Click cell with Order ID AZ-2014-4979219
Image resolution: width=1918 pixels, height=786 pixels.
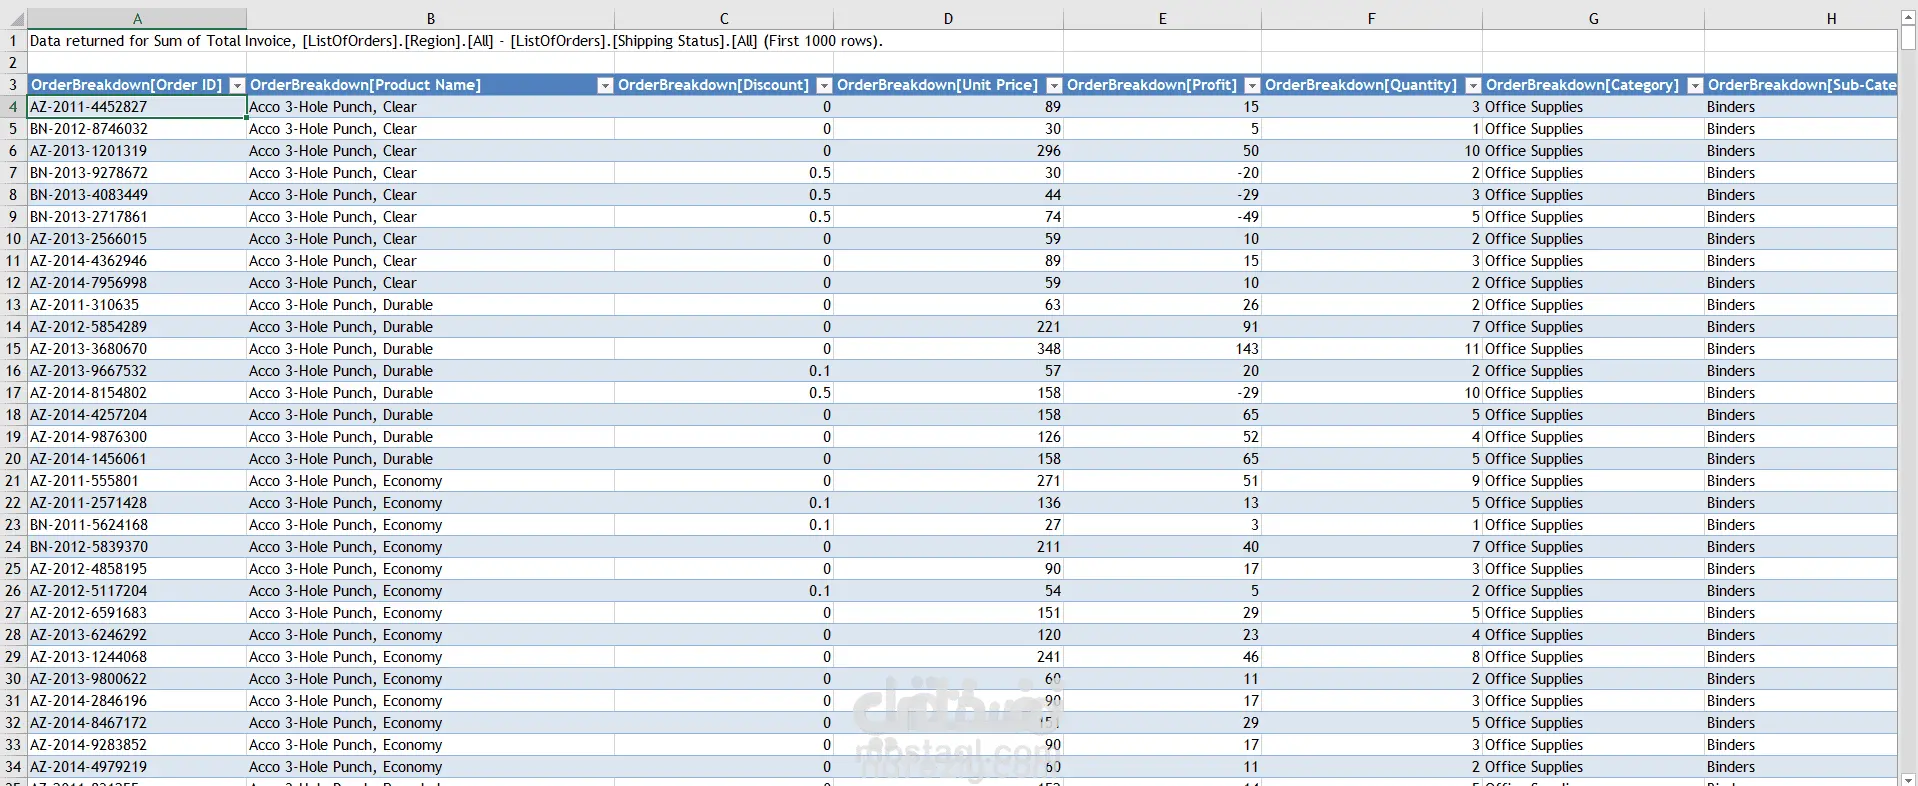[137, 767]
